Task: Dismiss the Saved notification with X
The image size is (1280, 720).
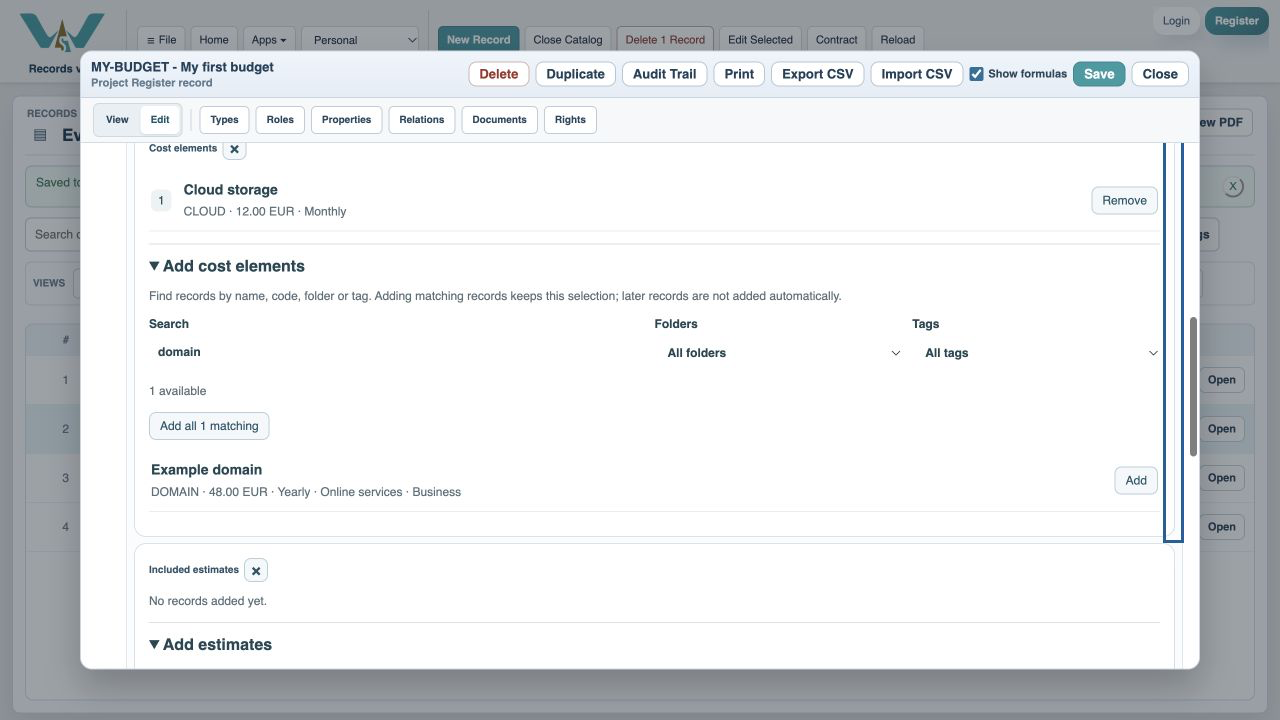Action: [1233, 187]
